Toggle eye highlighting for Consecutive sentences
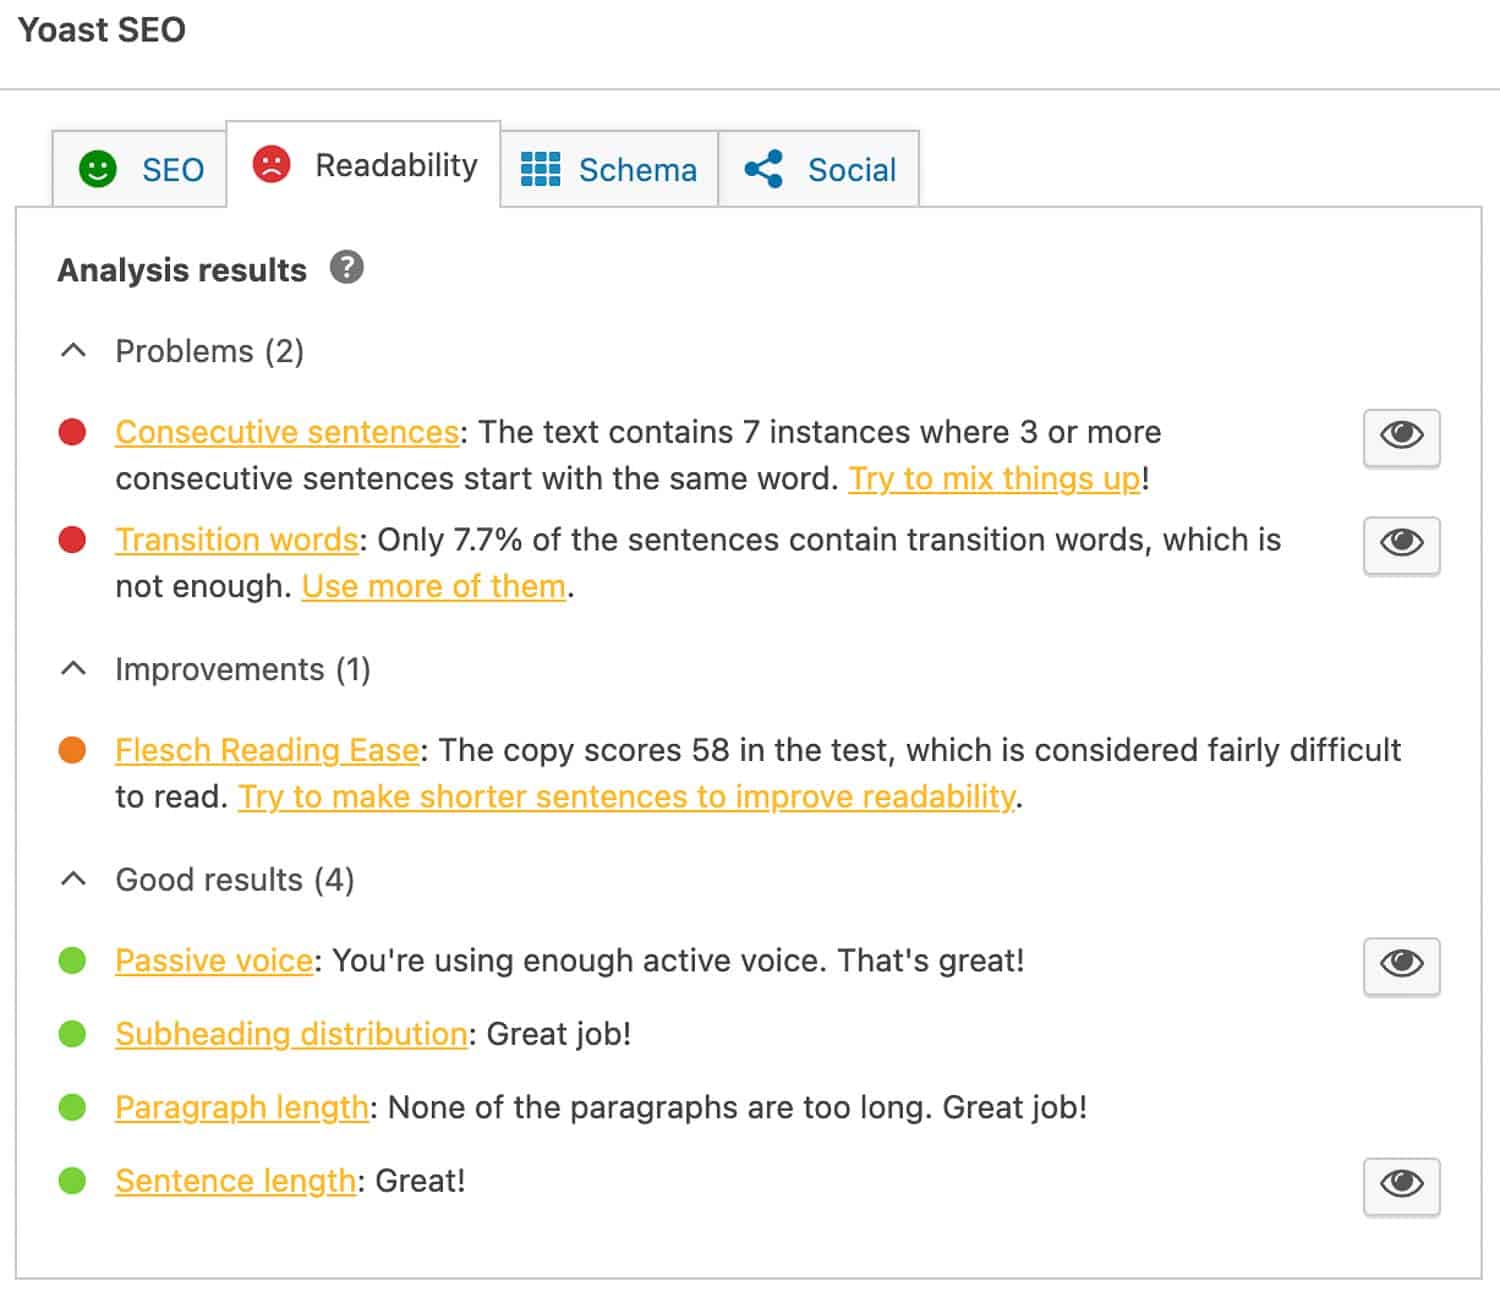The width and height of the screenshot is (1500, 1292). [1400, 436]
